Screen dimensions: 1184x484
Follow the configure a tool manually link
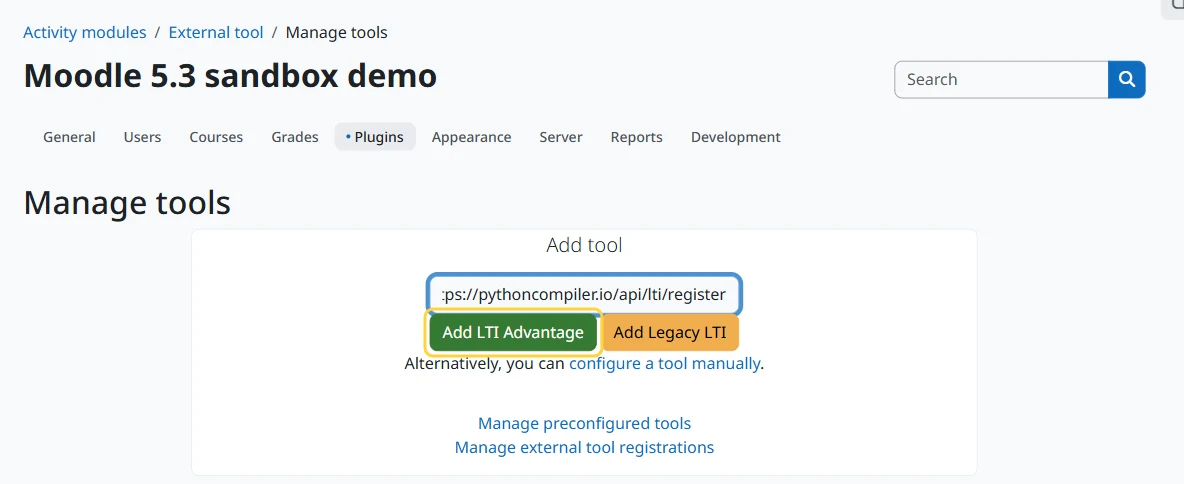(664, 363)
